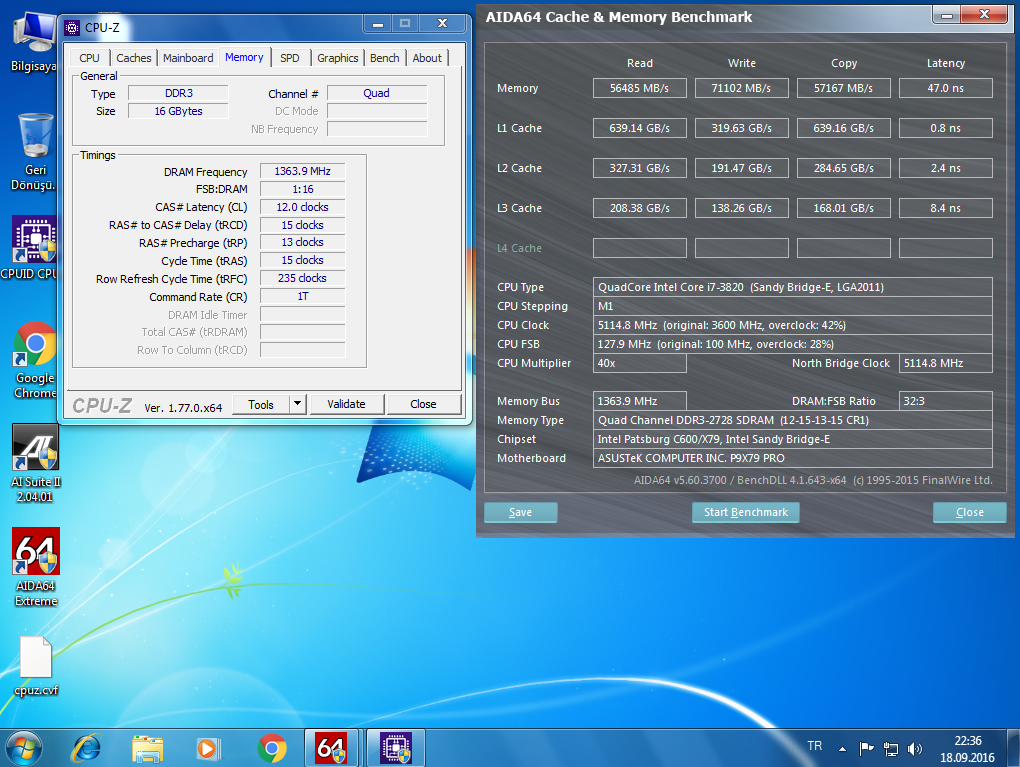
Task: Open Action Center flag tray icon
Action: [x=866, y=749]
